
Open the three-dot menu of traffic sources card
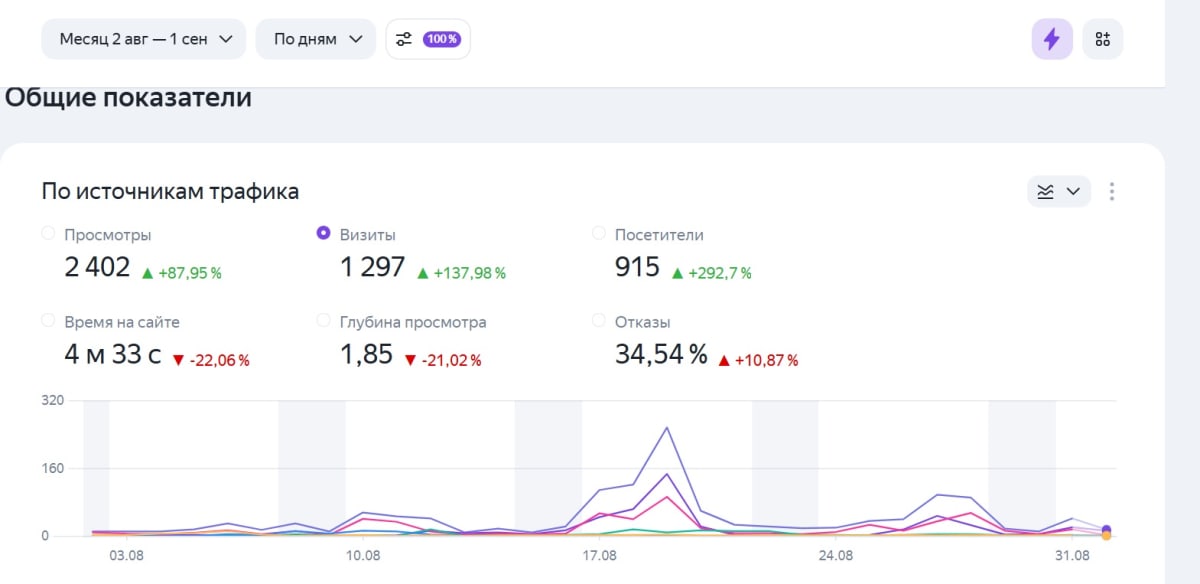pos(1113,191)
